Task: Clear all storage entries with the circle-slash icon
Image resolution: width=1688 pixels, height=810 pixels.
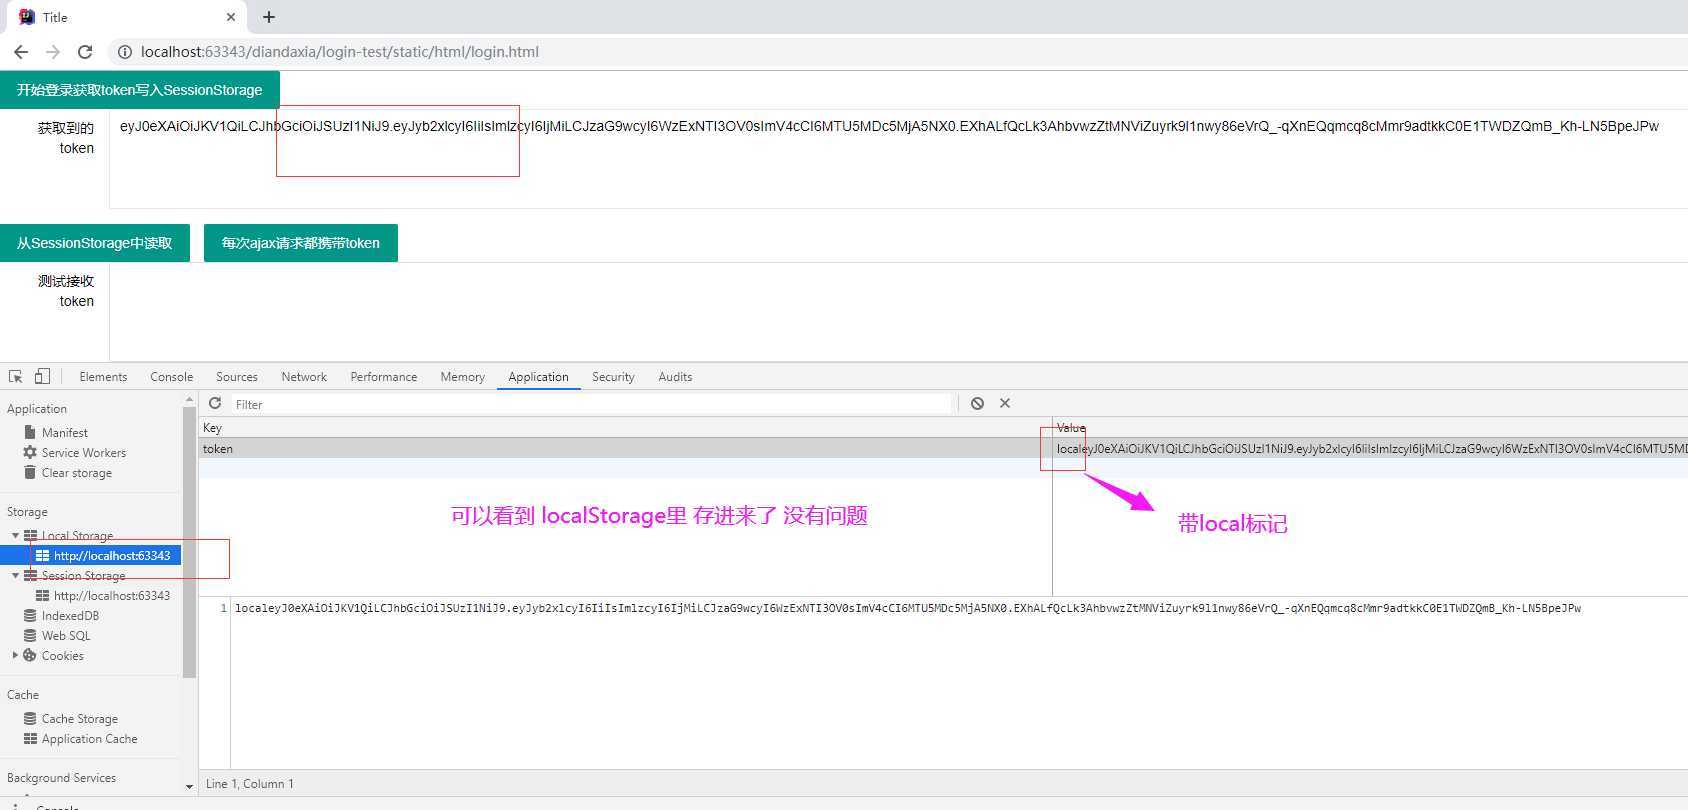Action: click(x=977, y=404)
